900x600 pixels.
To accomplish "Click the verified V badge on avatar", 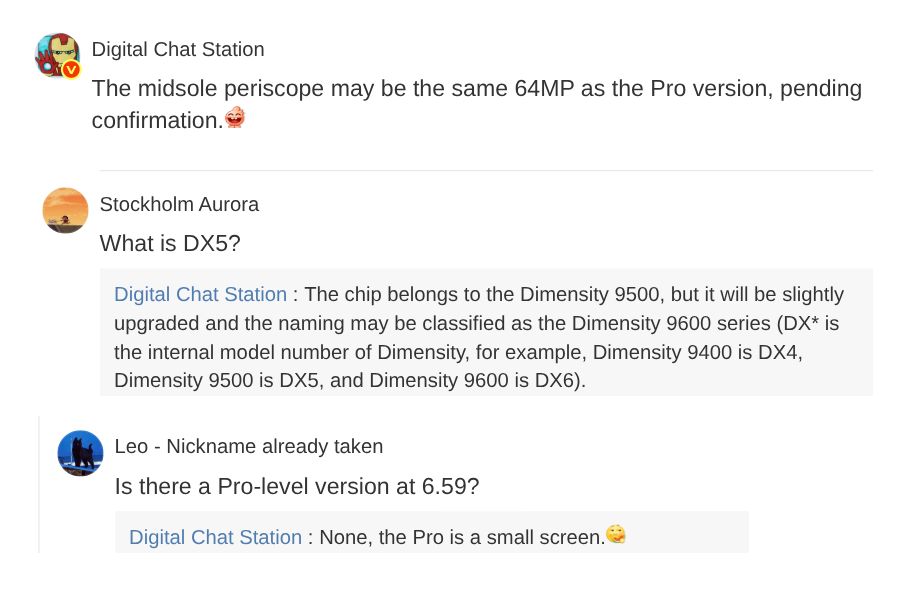I will point(71,69).
